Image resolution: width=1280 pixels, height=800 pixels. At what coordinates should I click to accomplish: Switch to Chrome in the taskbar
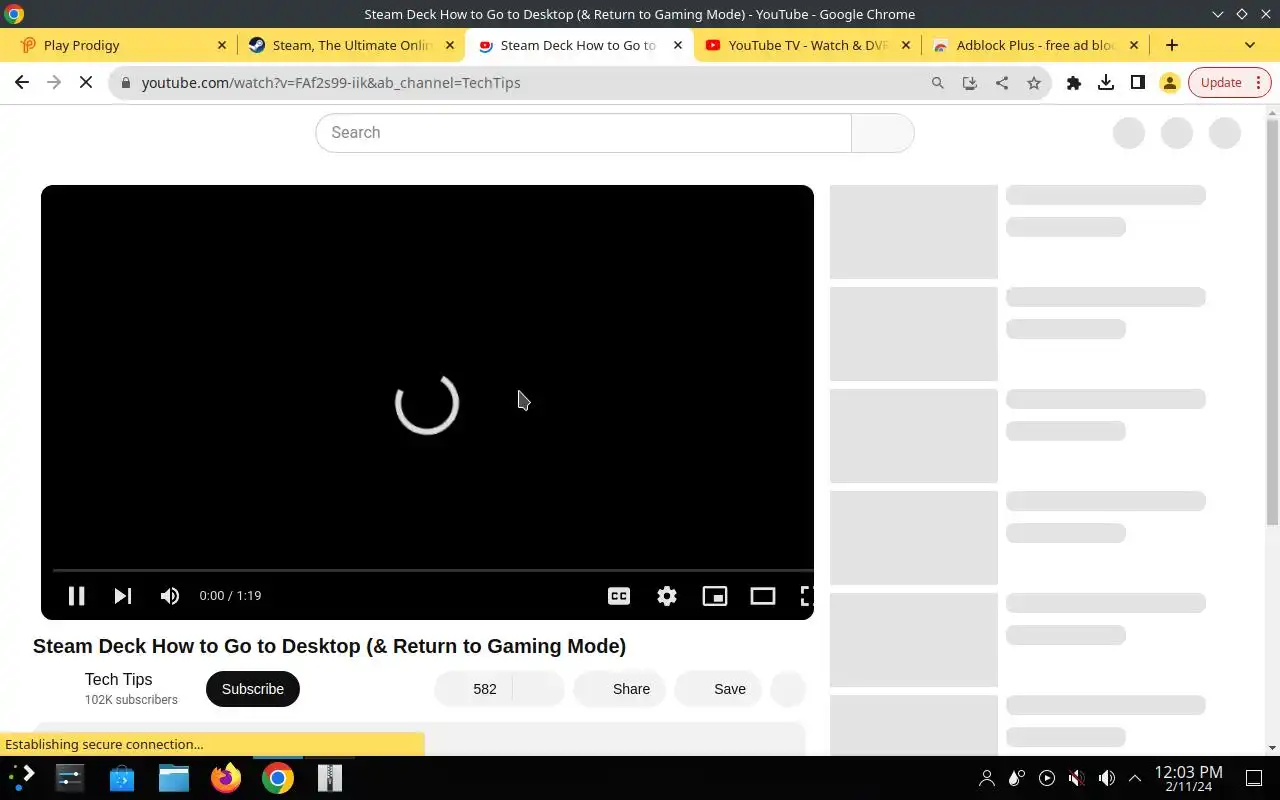278,778
